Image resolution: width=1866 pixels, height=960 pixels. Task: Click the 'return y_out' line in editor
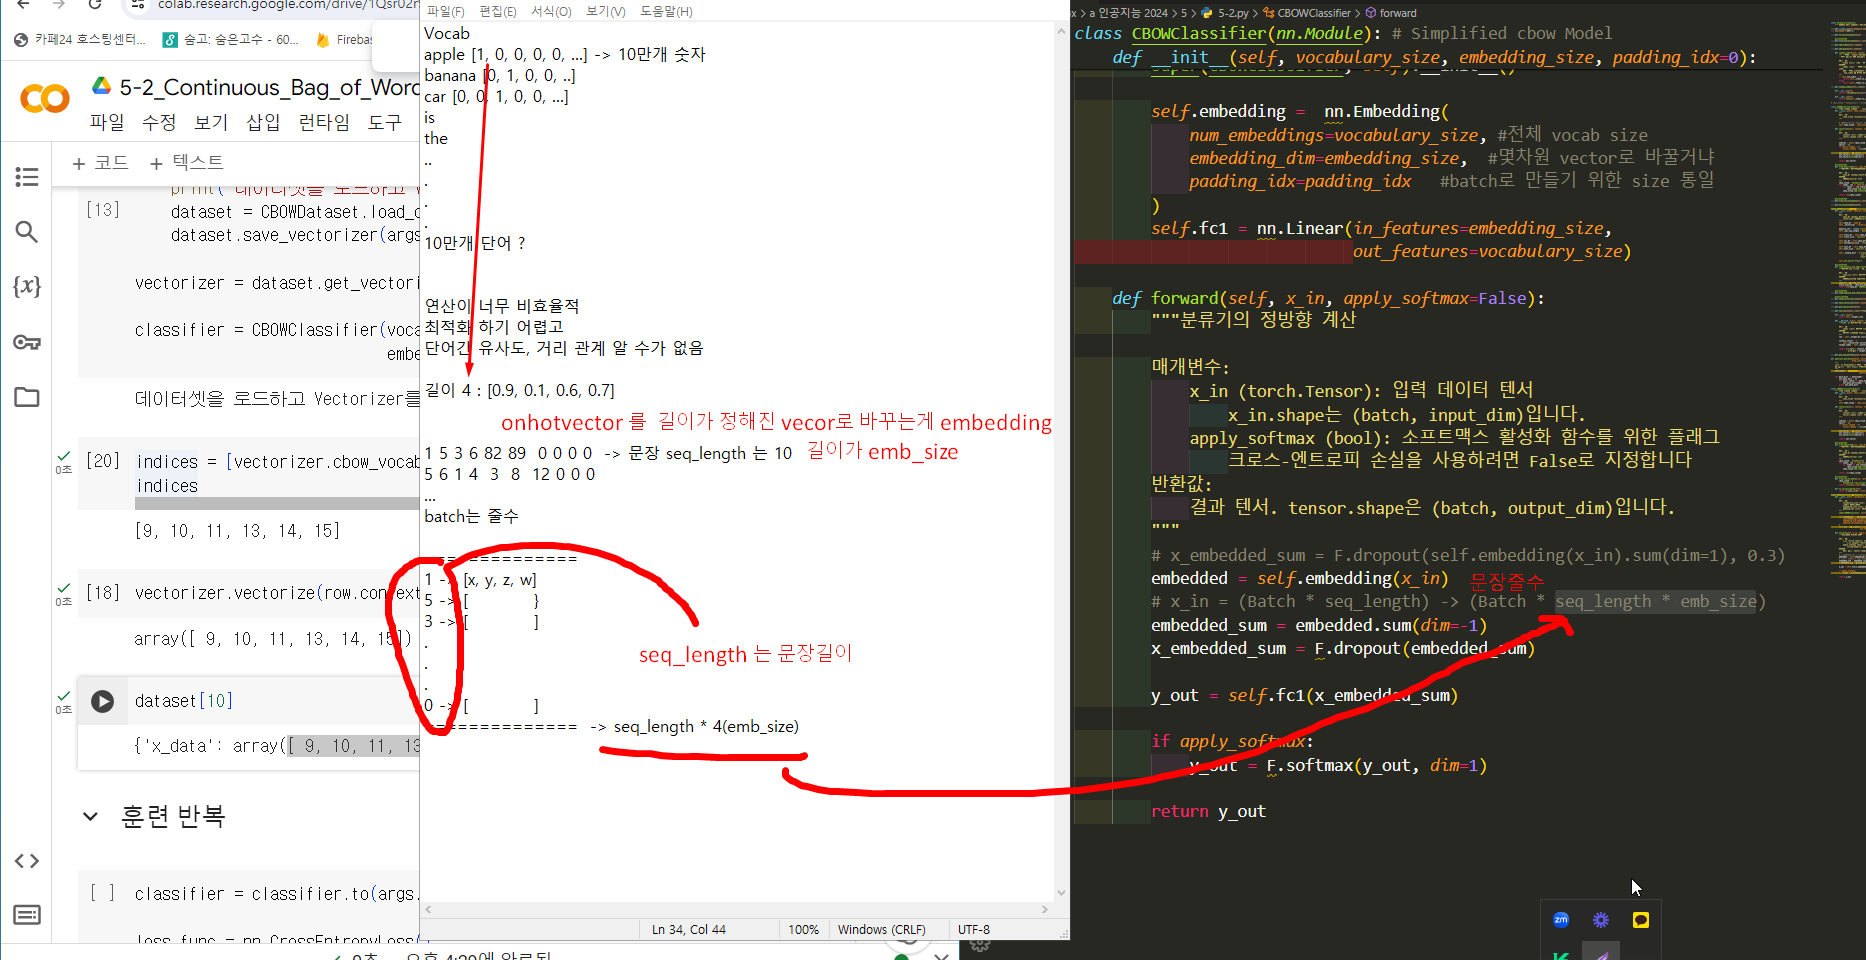pyautogui.click(x=1208, y=812)
